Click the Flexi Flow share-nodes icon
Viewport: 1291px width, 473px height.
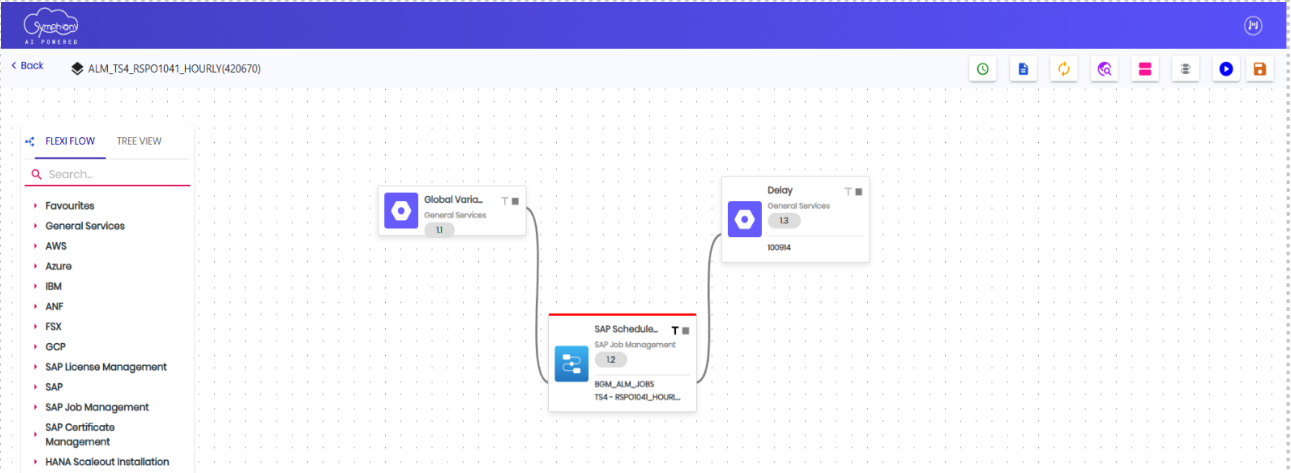(x=30, y=141)
